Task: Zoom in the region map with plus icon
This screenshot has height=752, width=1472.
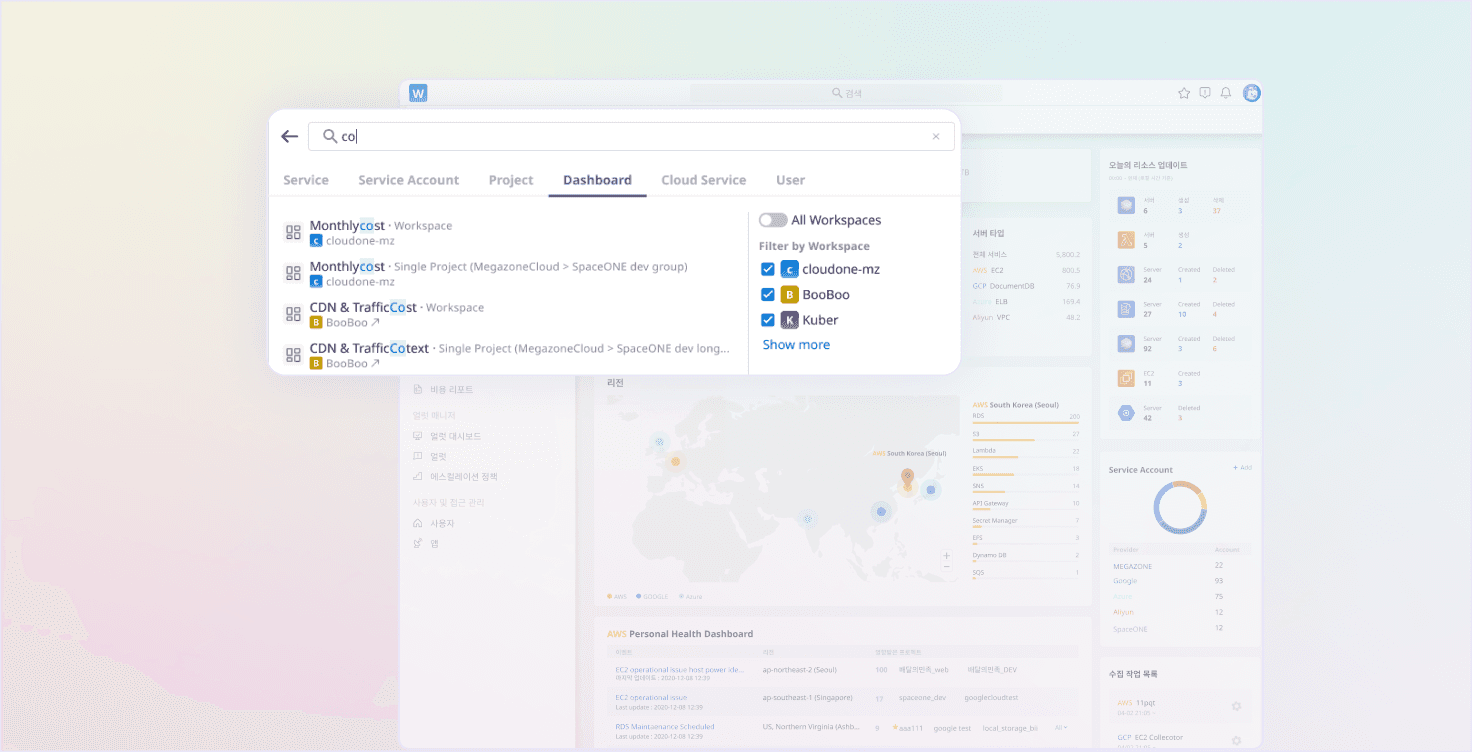Action: (947, 555)
